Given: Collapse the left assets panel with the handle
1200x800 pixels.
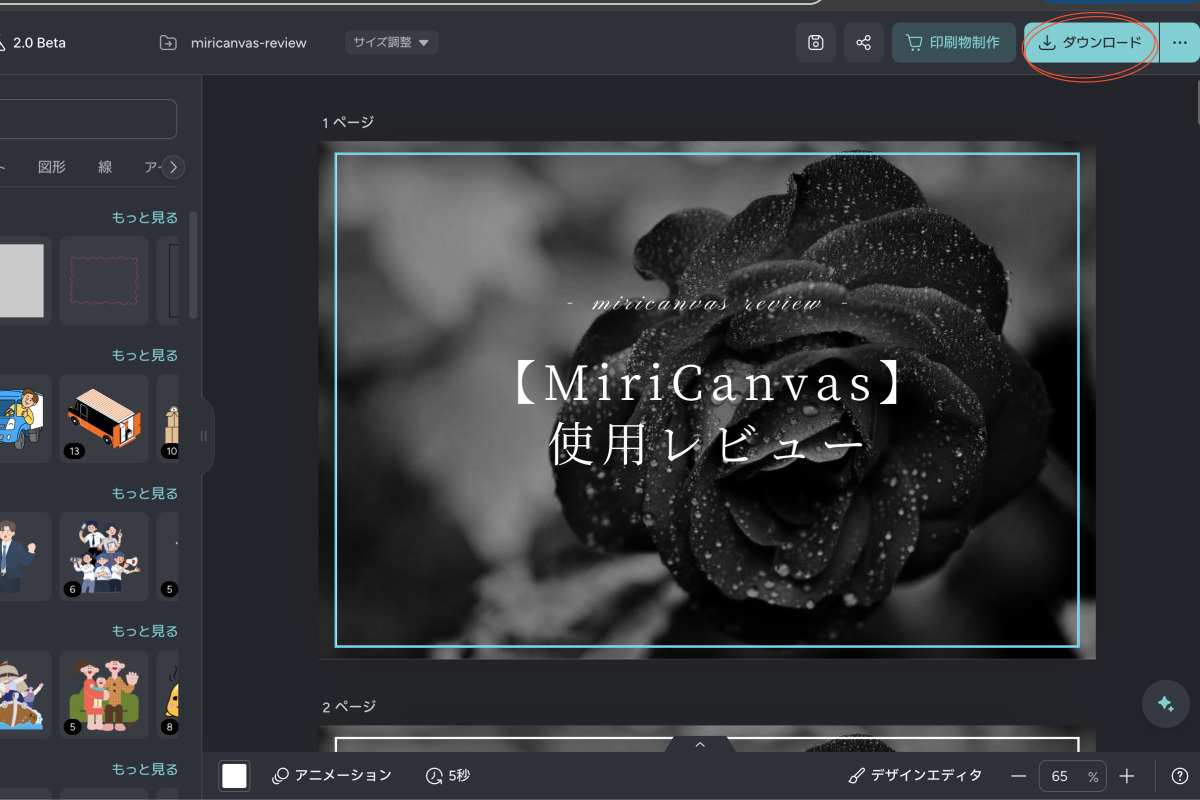Looking at the screenshot, I should pos(204,435).
